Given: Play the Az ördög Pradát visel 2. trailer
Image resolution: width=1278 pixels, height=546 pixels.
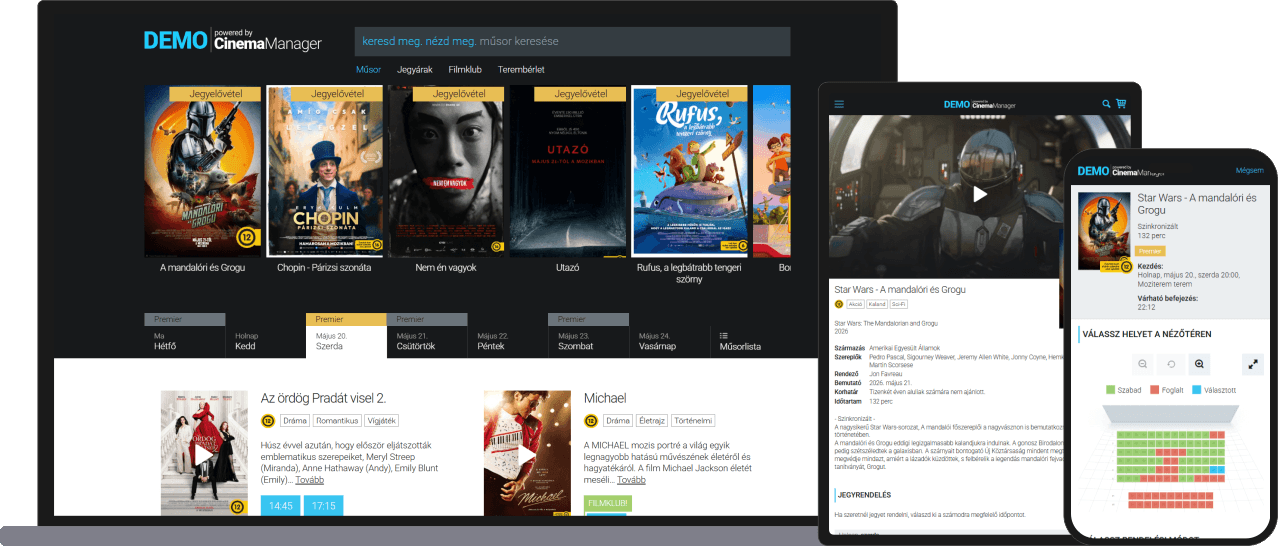Looking at the screenshot, I should pyautogui.click(x=204, y=453).
